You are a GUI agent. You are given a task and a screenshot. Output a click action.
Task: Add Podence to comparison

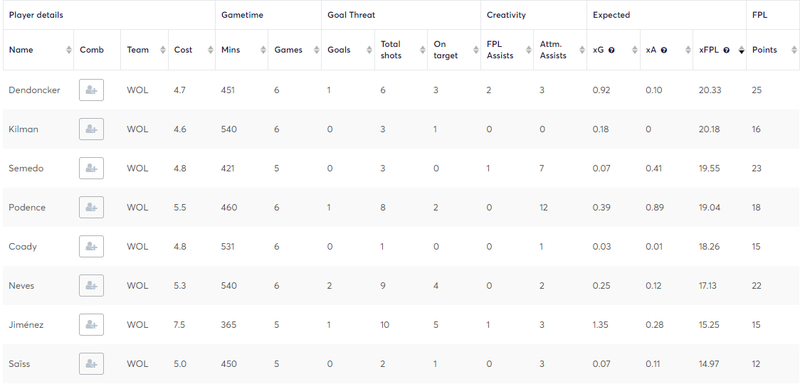click(x=91, y=208)
